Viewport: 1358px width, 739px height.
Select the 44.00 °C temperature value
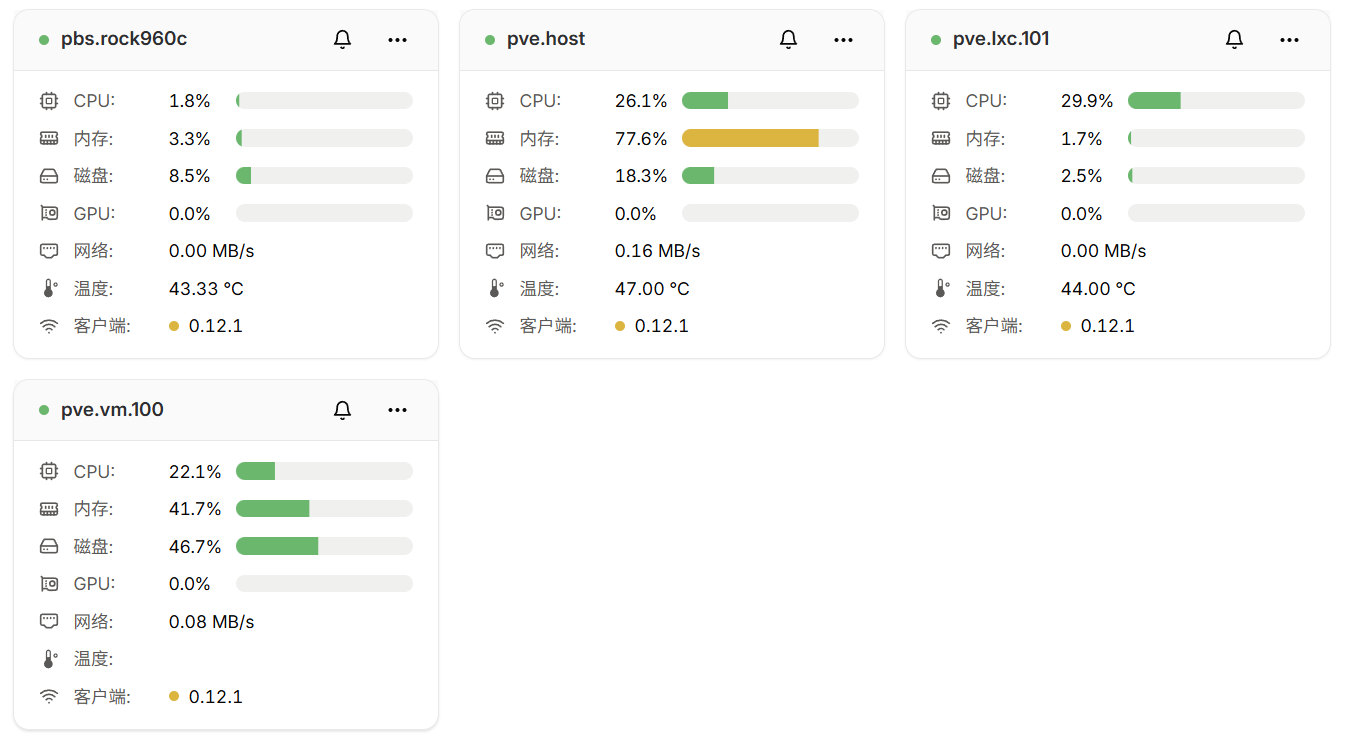pos(1098,289)
